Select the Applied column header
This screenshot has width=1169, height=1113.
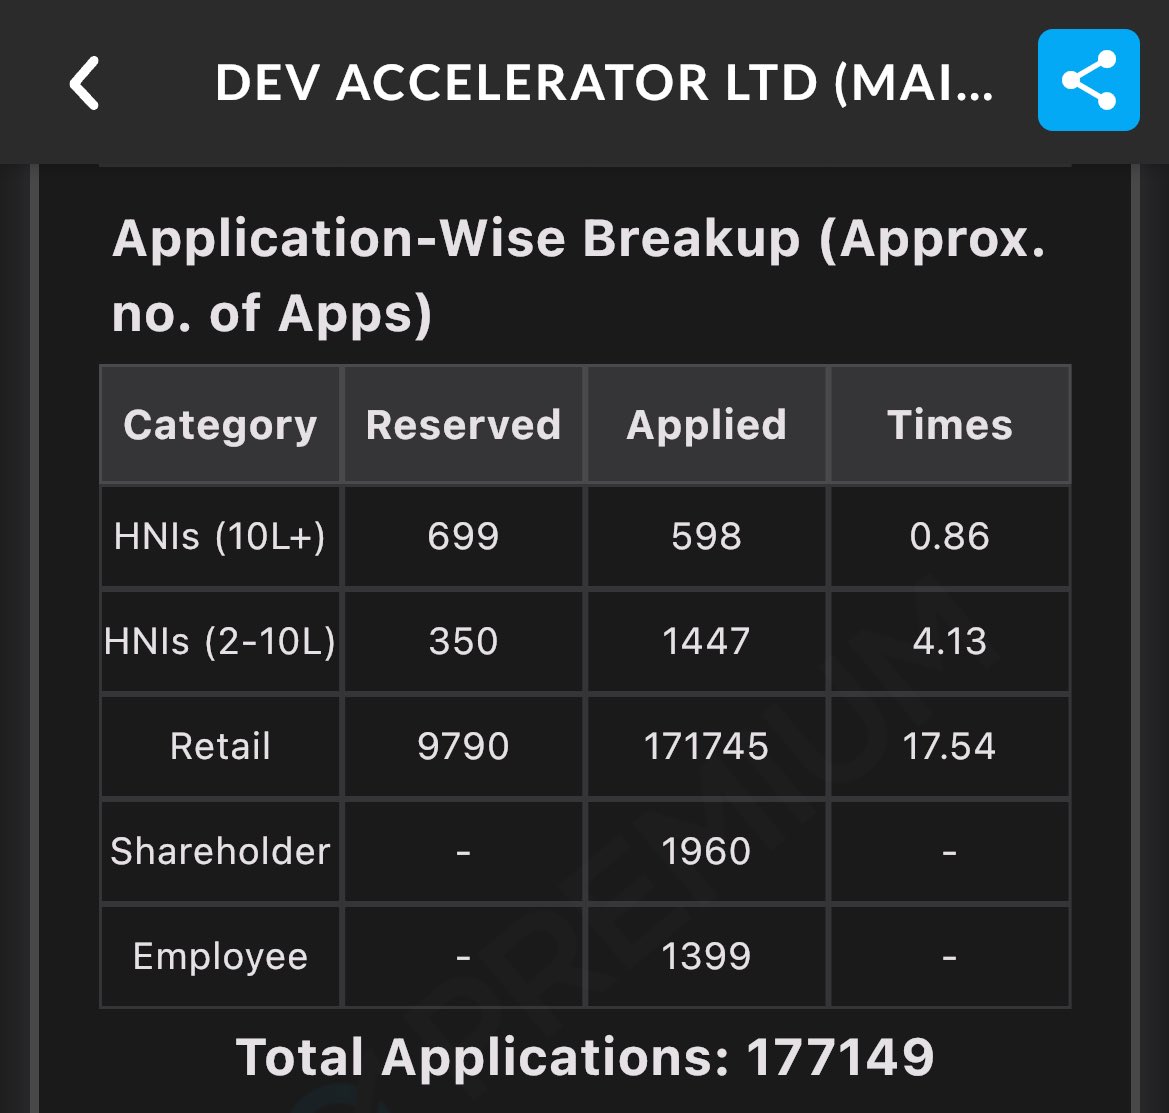[x=706, y=424]
